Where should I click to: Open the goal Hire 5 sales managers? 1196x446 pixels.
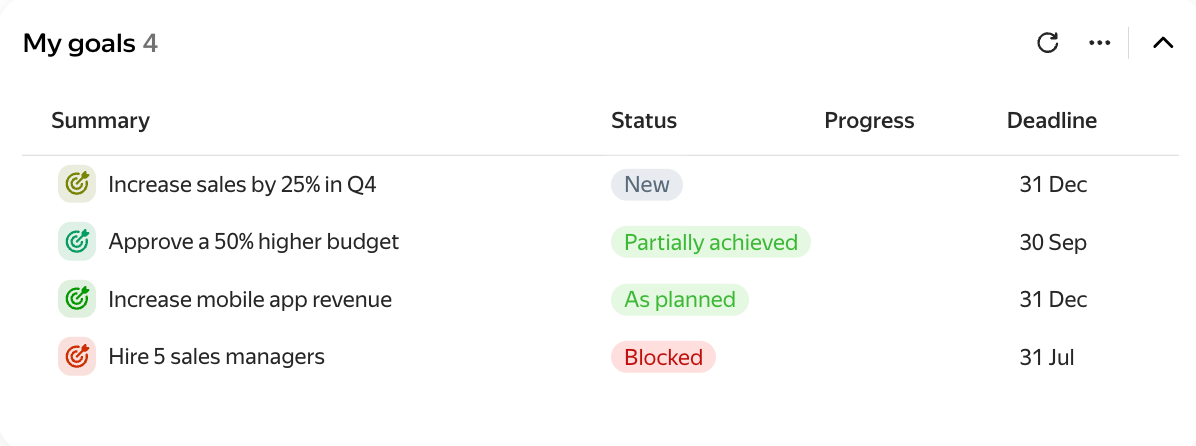click(217, 356)
